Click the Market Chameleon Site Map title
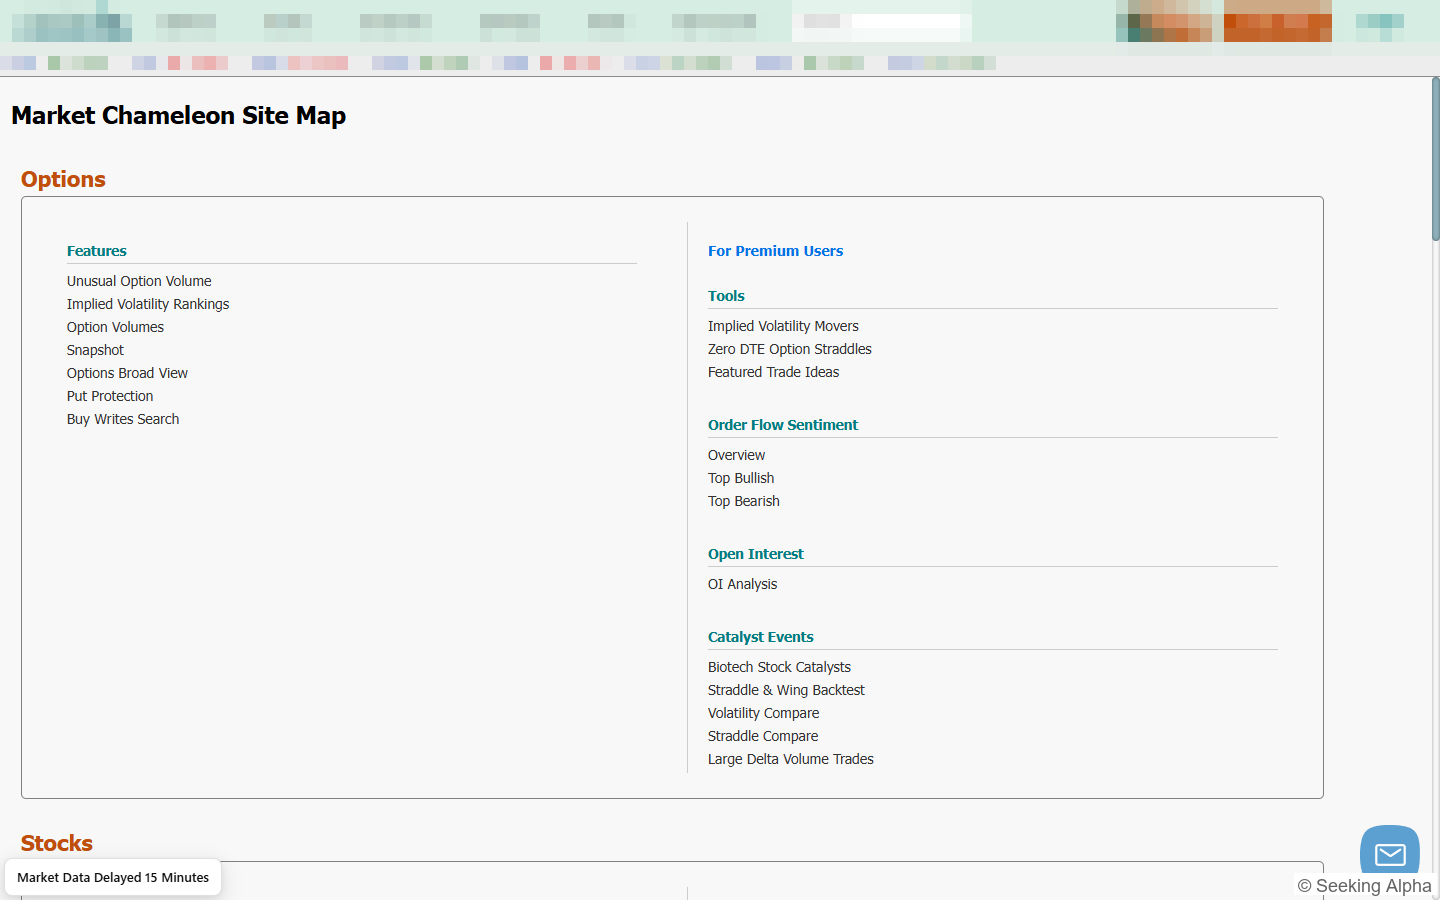This screenshot has height=900, width=1440. [179, 115]
